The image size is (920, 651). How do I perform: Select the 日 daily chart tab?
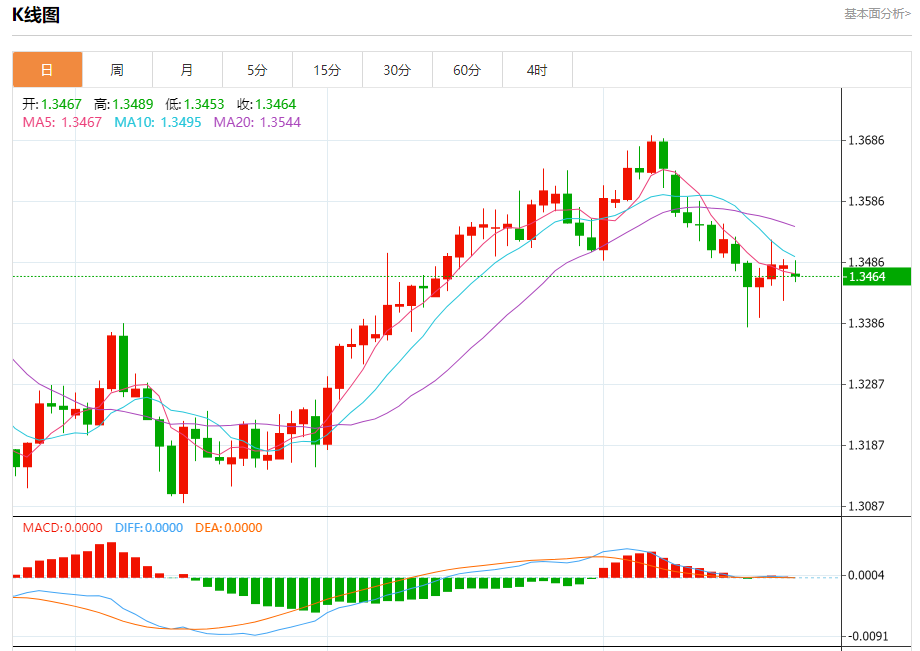[x=48, y=70]
